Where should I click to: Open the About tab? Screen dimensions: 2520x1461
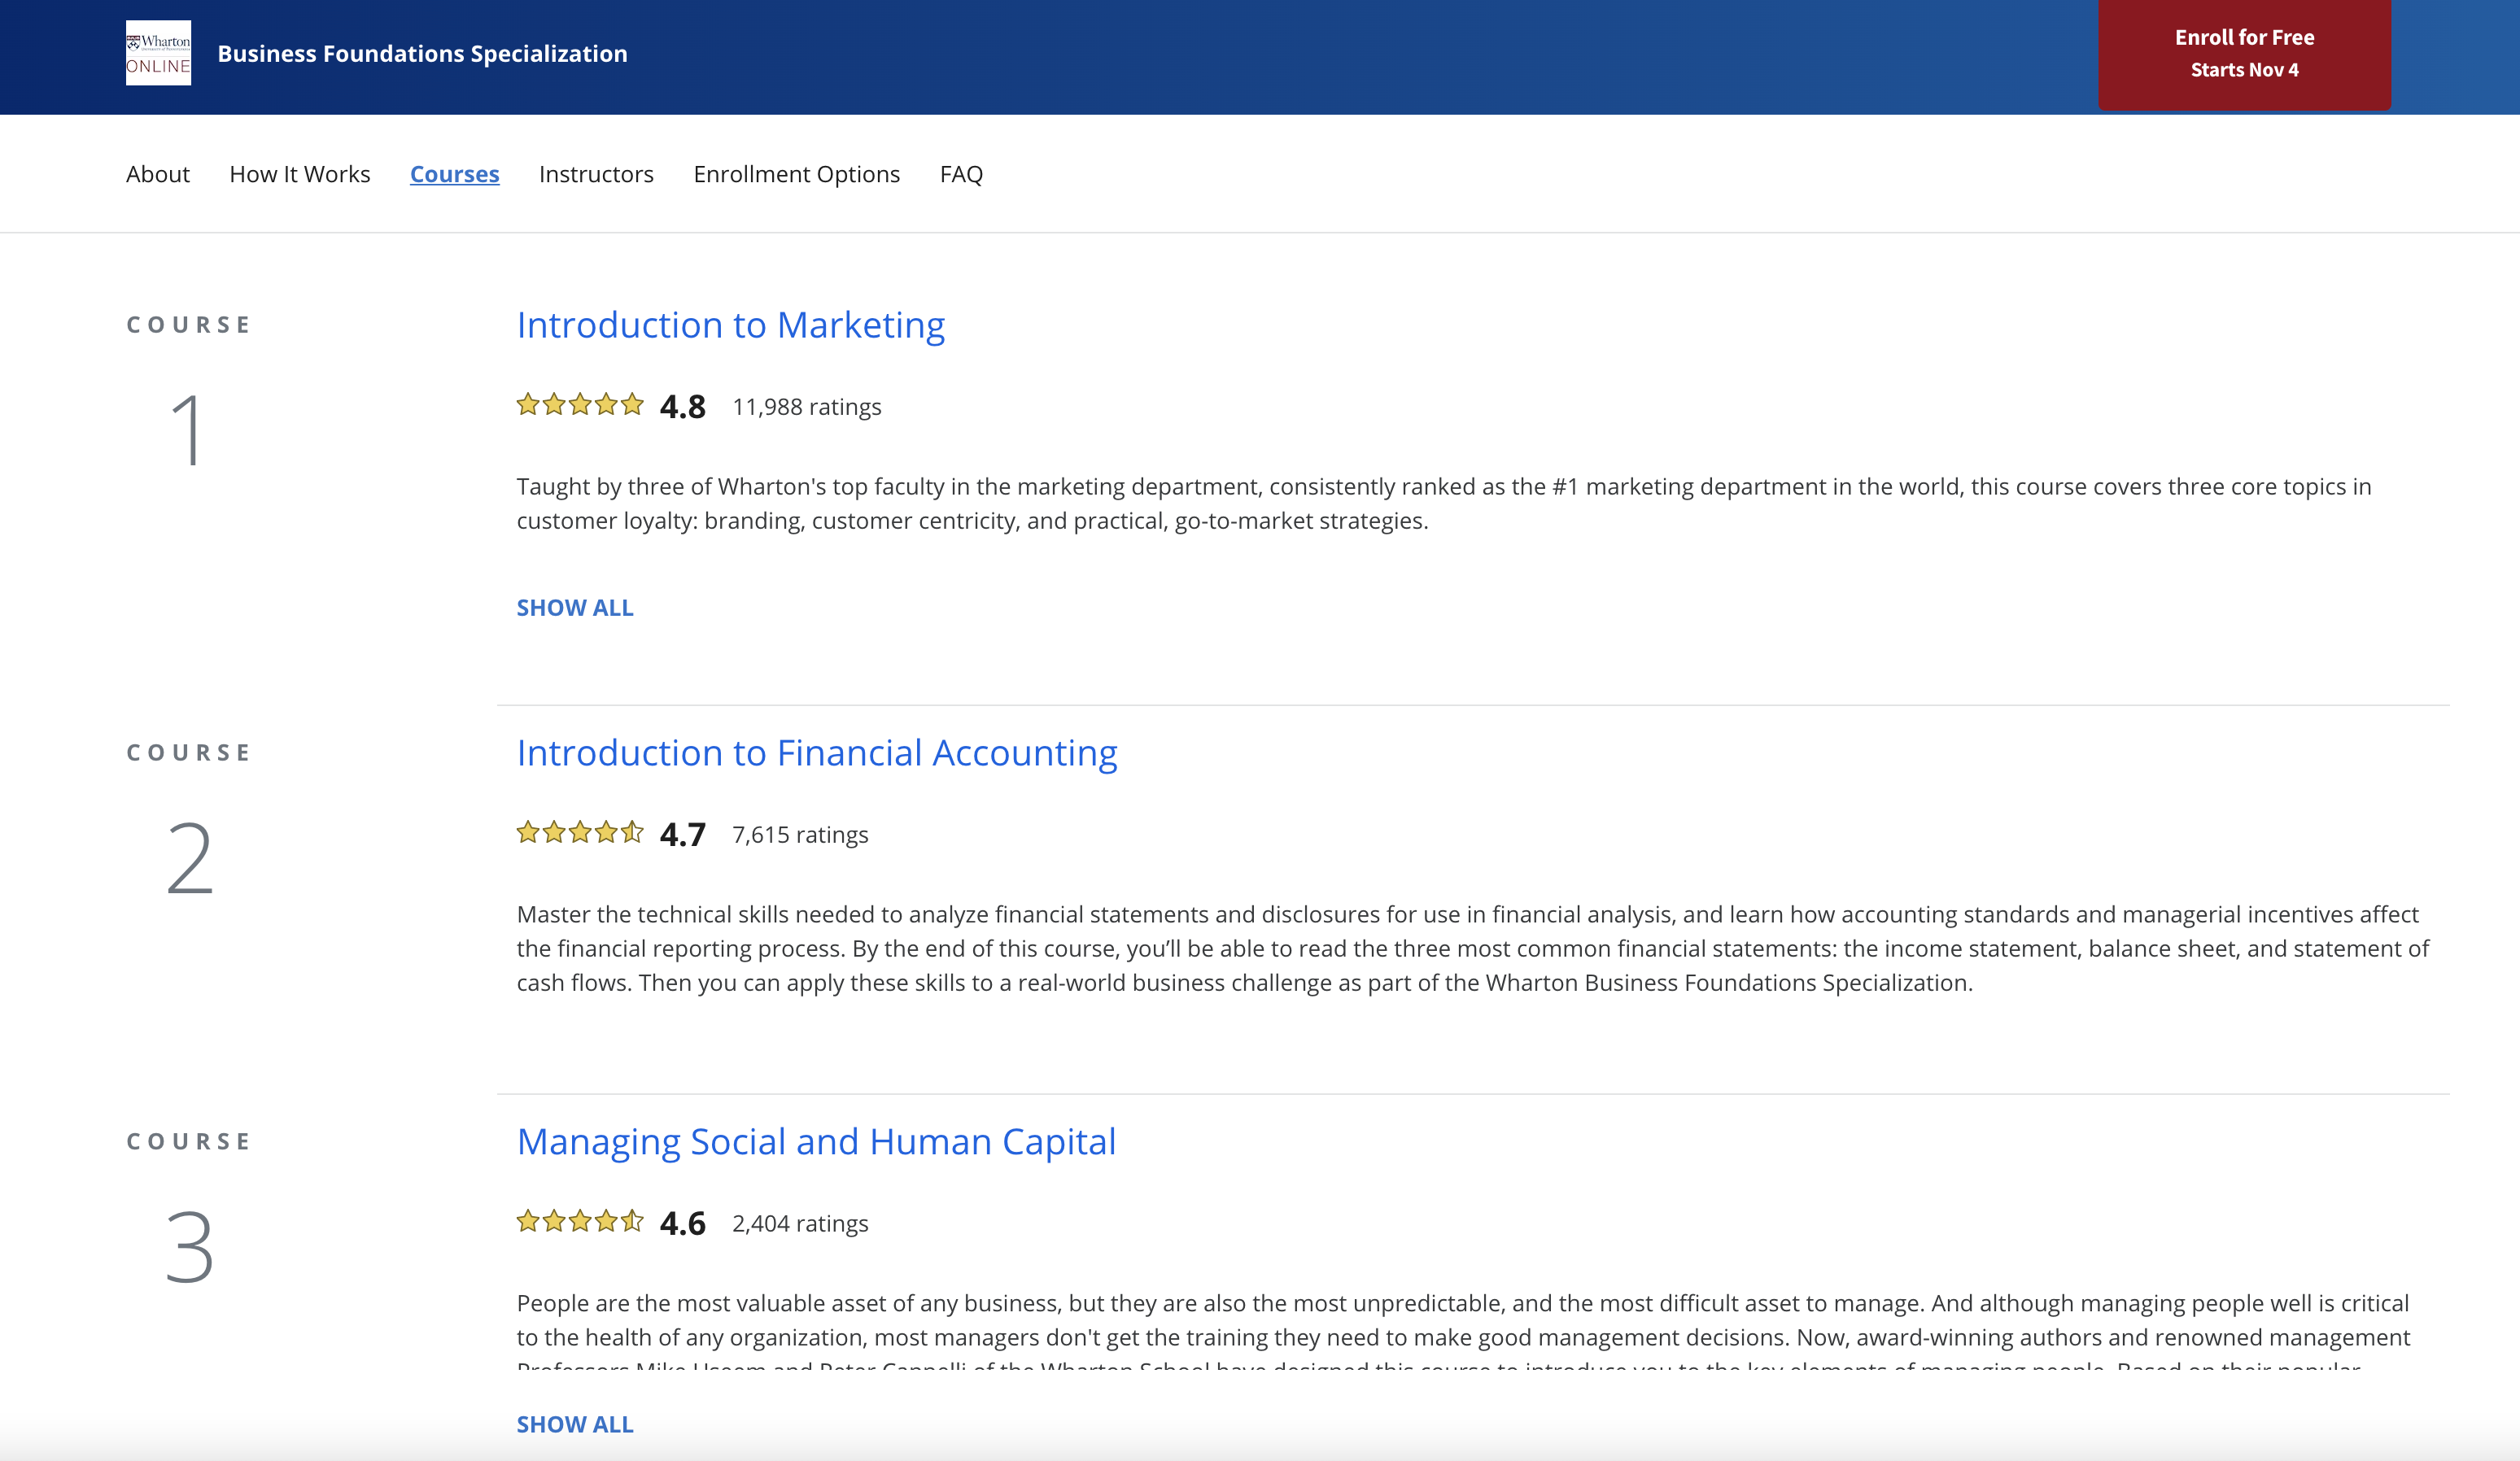[157, 174]
